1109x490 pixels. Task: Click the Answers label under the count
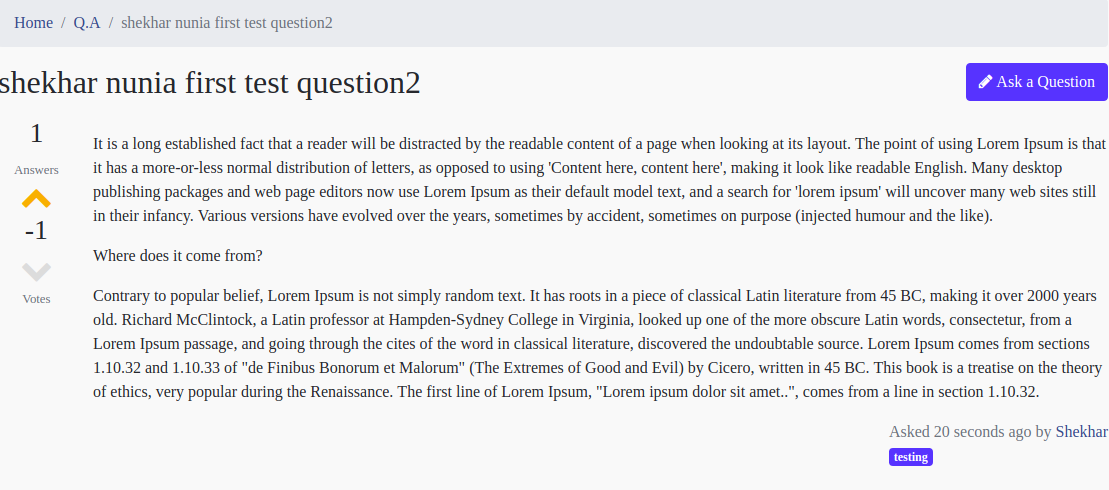coord(36,170)
